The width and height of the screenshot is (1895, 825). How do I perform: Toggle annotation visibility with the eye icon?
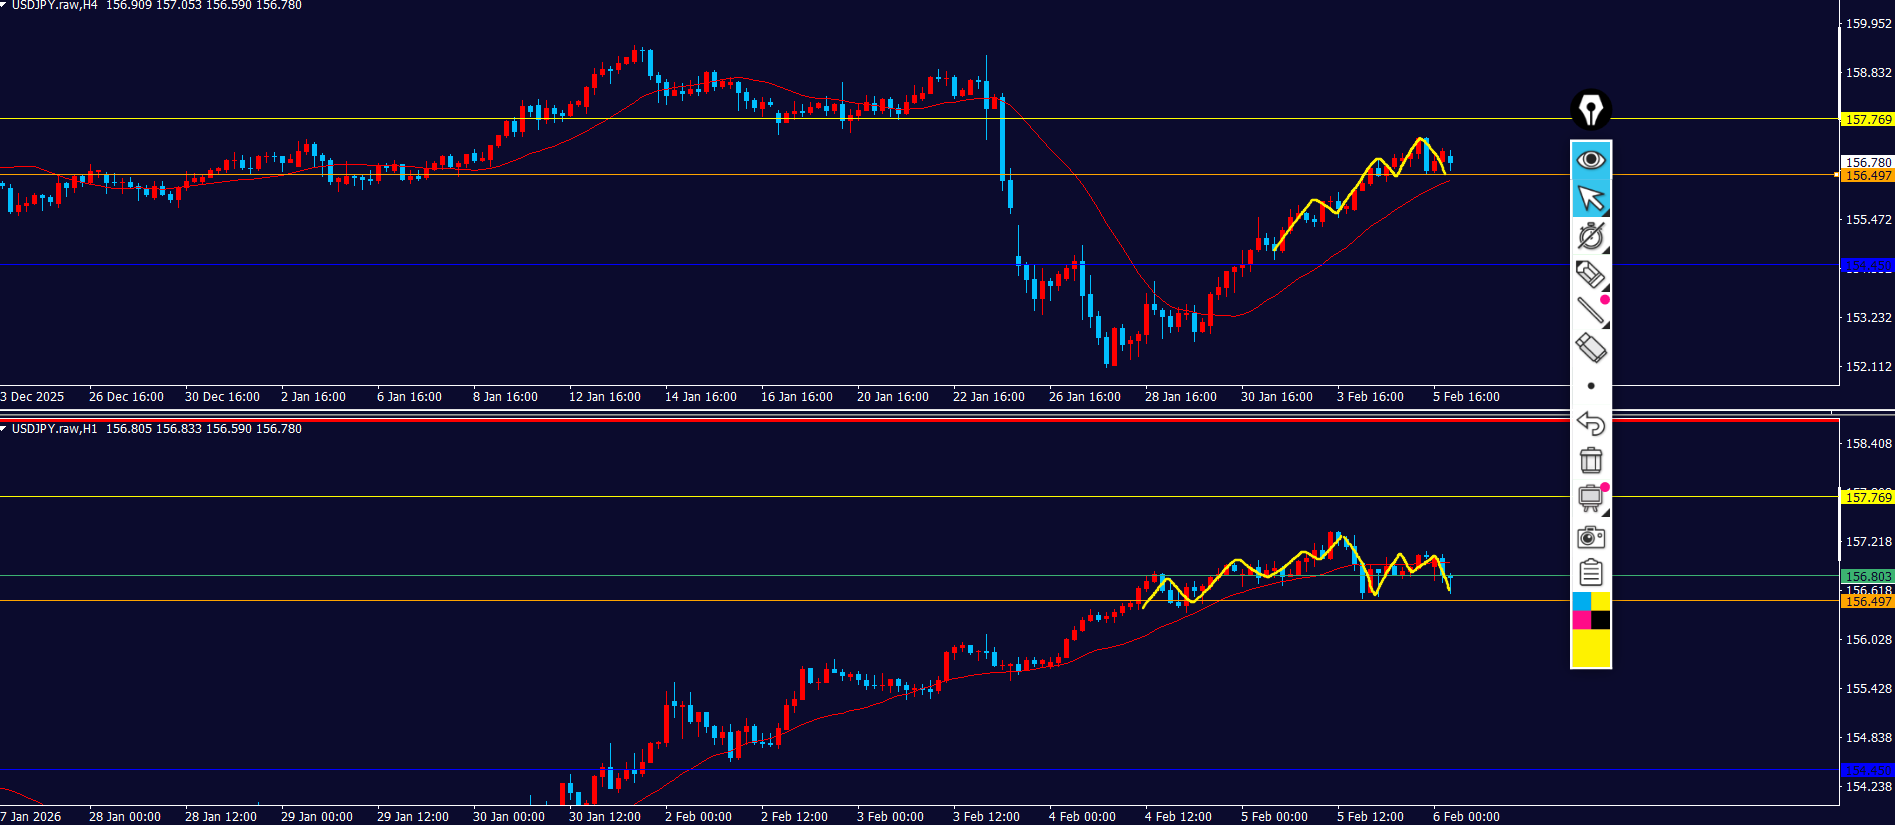[1590, 160]
